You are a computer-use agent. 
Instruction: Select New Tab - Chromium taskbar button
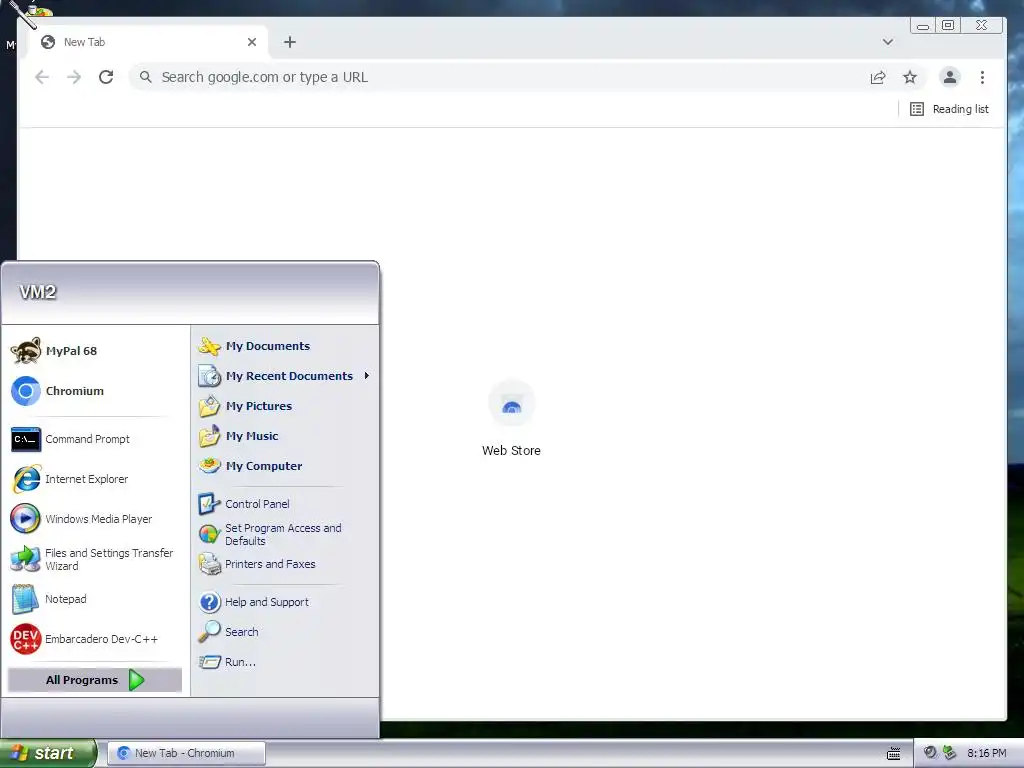pos(186,753)
